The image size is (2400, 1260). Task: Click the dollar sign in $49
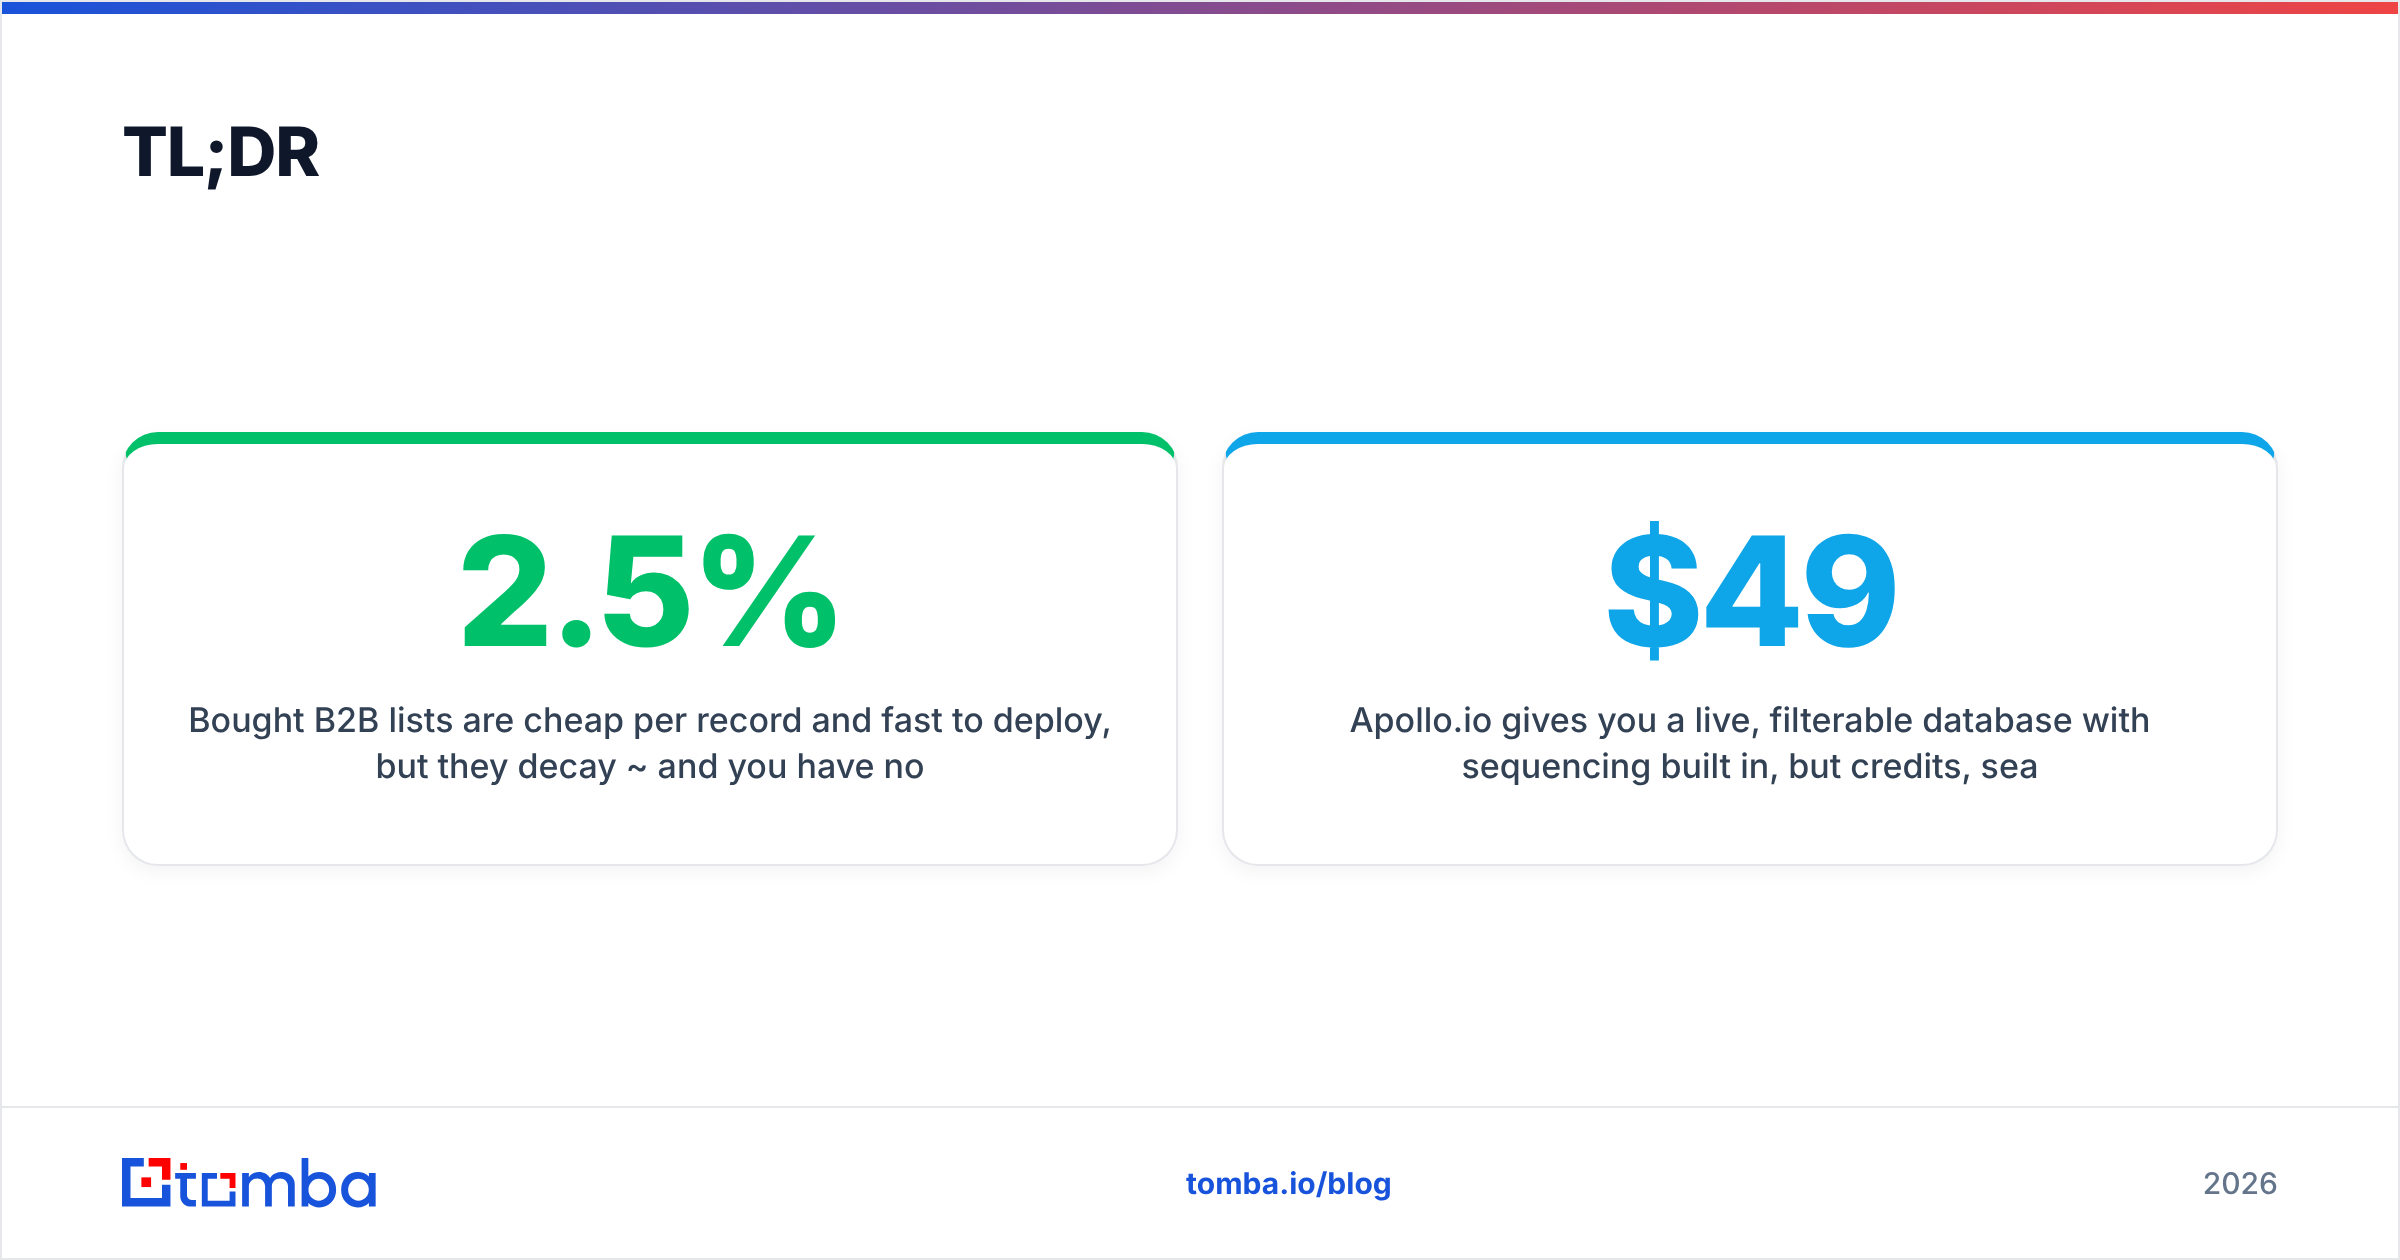(1654, 590)
